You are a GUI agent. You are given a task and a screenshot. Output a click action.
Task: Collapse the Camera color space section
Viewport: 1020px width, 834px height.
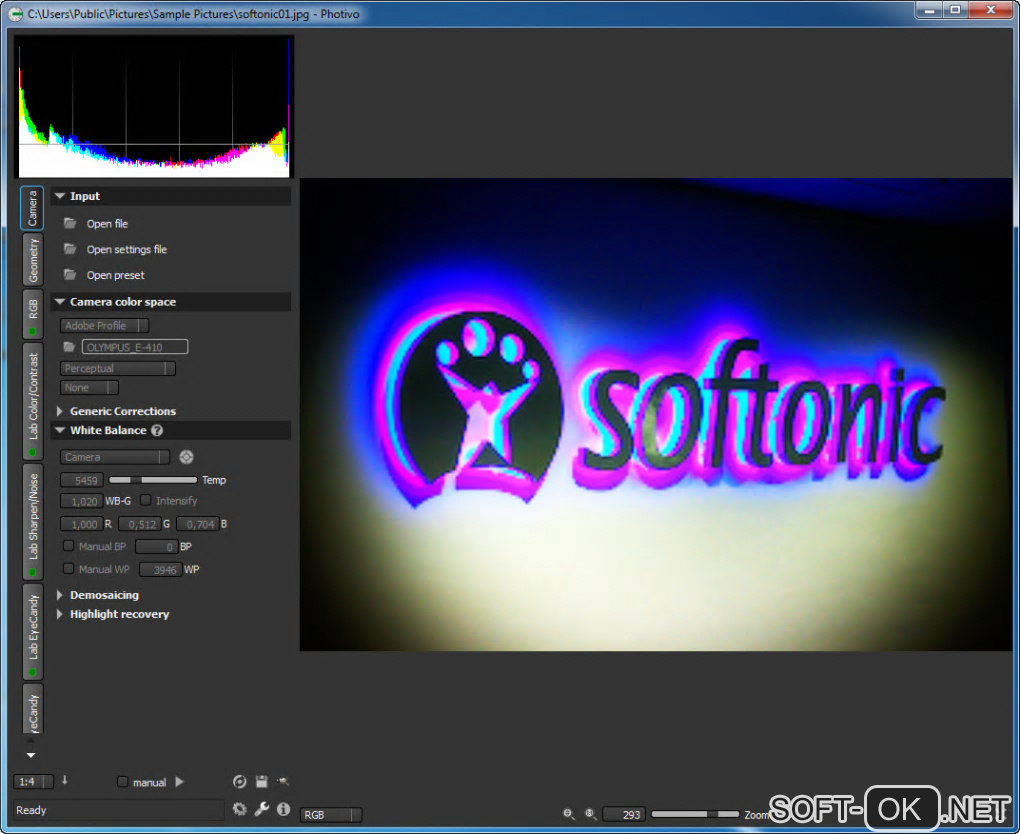point(60,301)
